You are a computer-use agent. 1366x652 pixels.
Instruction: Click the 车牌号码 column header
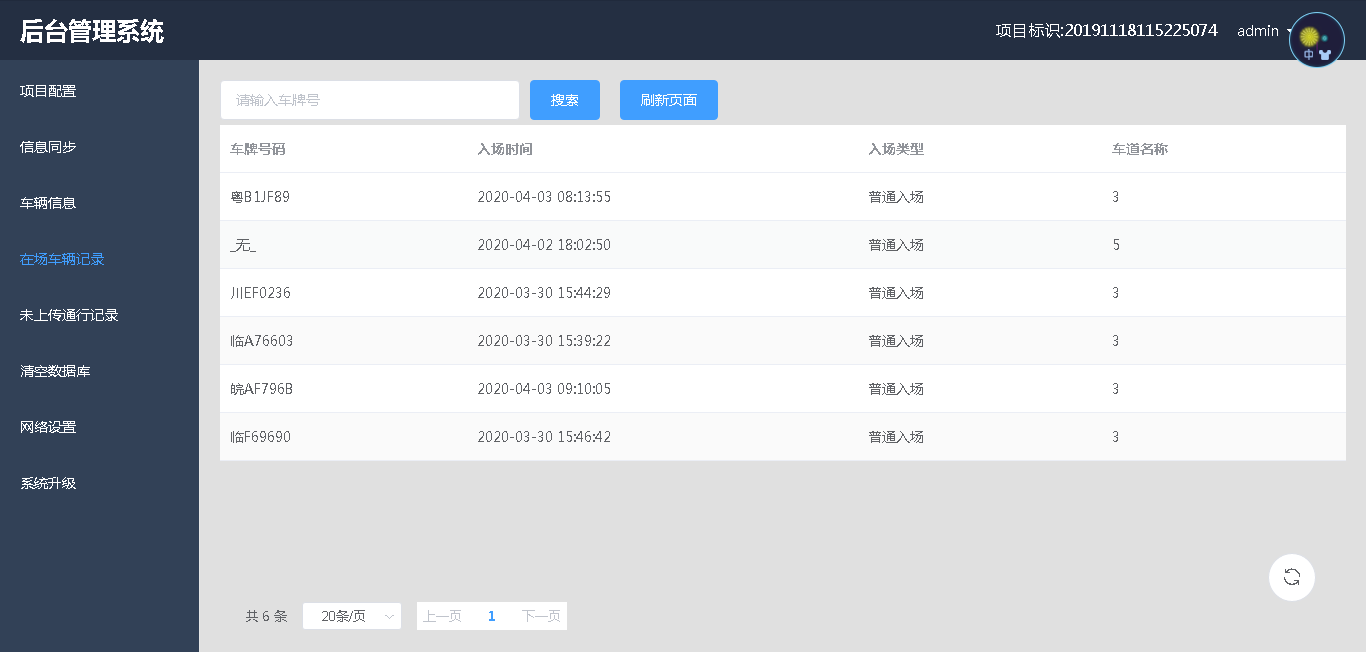pyautogui.click(x=258, y=149)
